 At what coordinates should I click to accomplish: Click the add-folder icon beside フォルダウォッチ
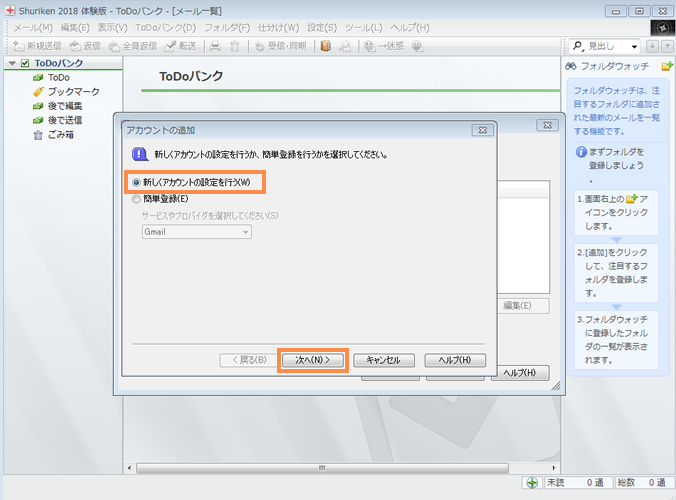click(x=667, y=66)
